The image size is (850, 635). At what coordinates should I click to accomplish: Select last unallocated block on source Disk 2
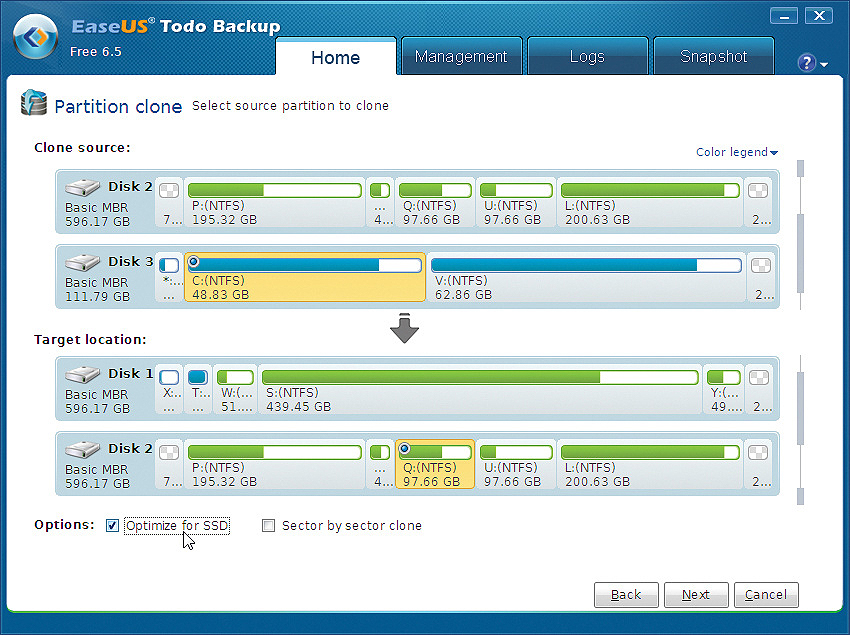759,202
